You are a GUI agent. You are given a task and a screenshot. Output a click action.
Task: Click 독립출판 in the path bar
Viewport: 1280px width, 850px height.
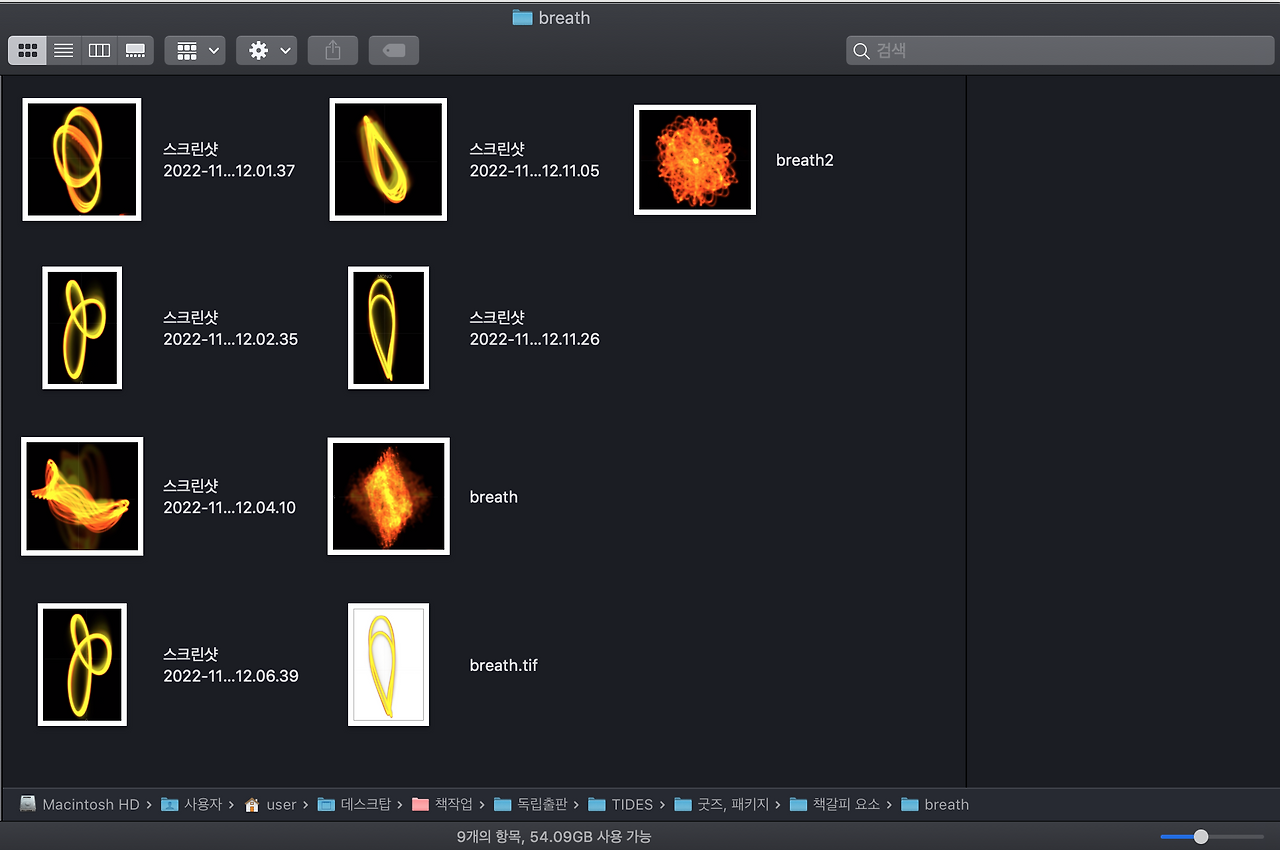click(x=531, y=804)
